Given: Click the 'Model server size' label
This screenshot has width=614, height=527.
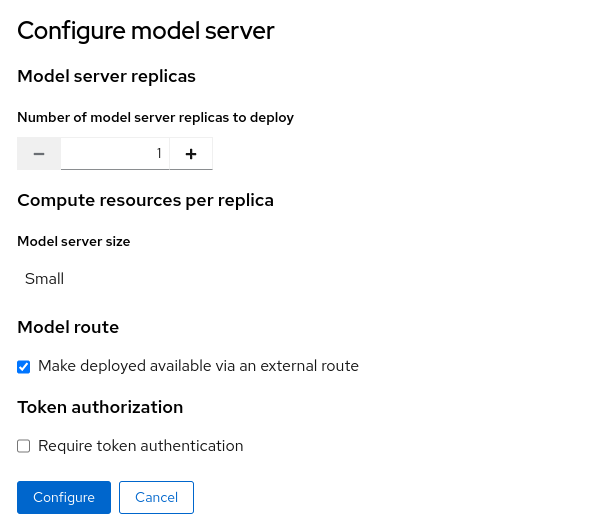Looking at the screenshot, I should pos(74,241).
